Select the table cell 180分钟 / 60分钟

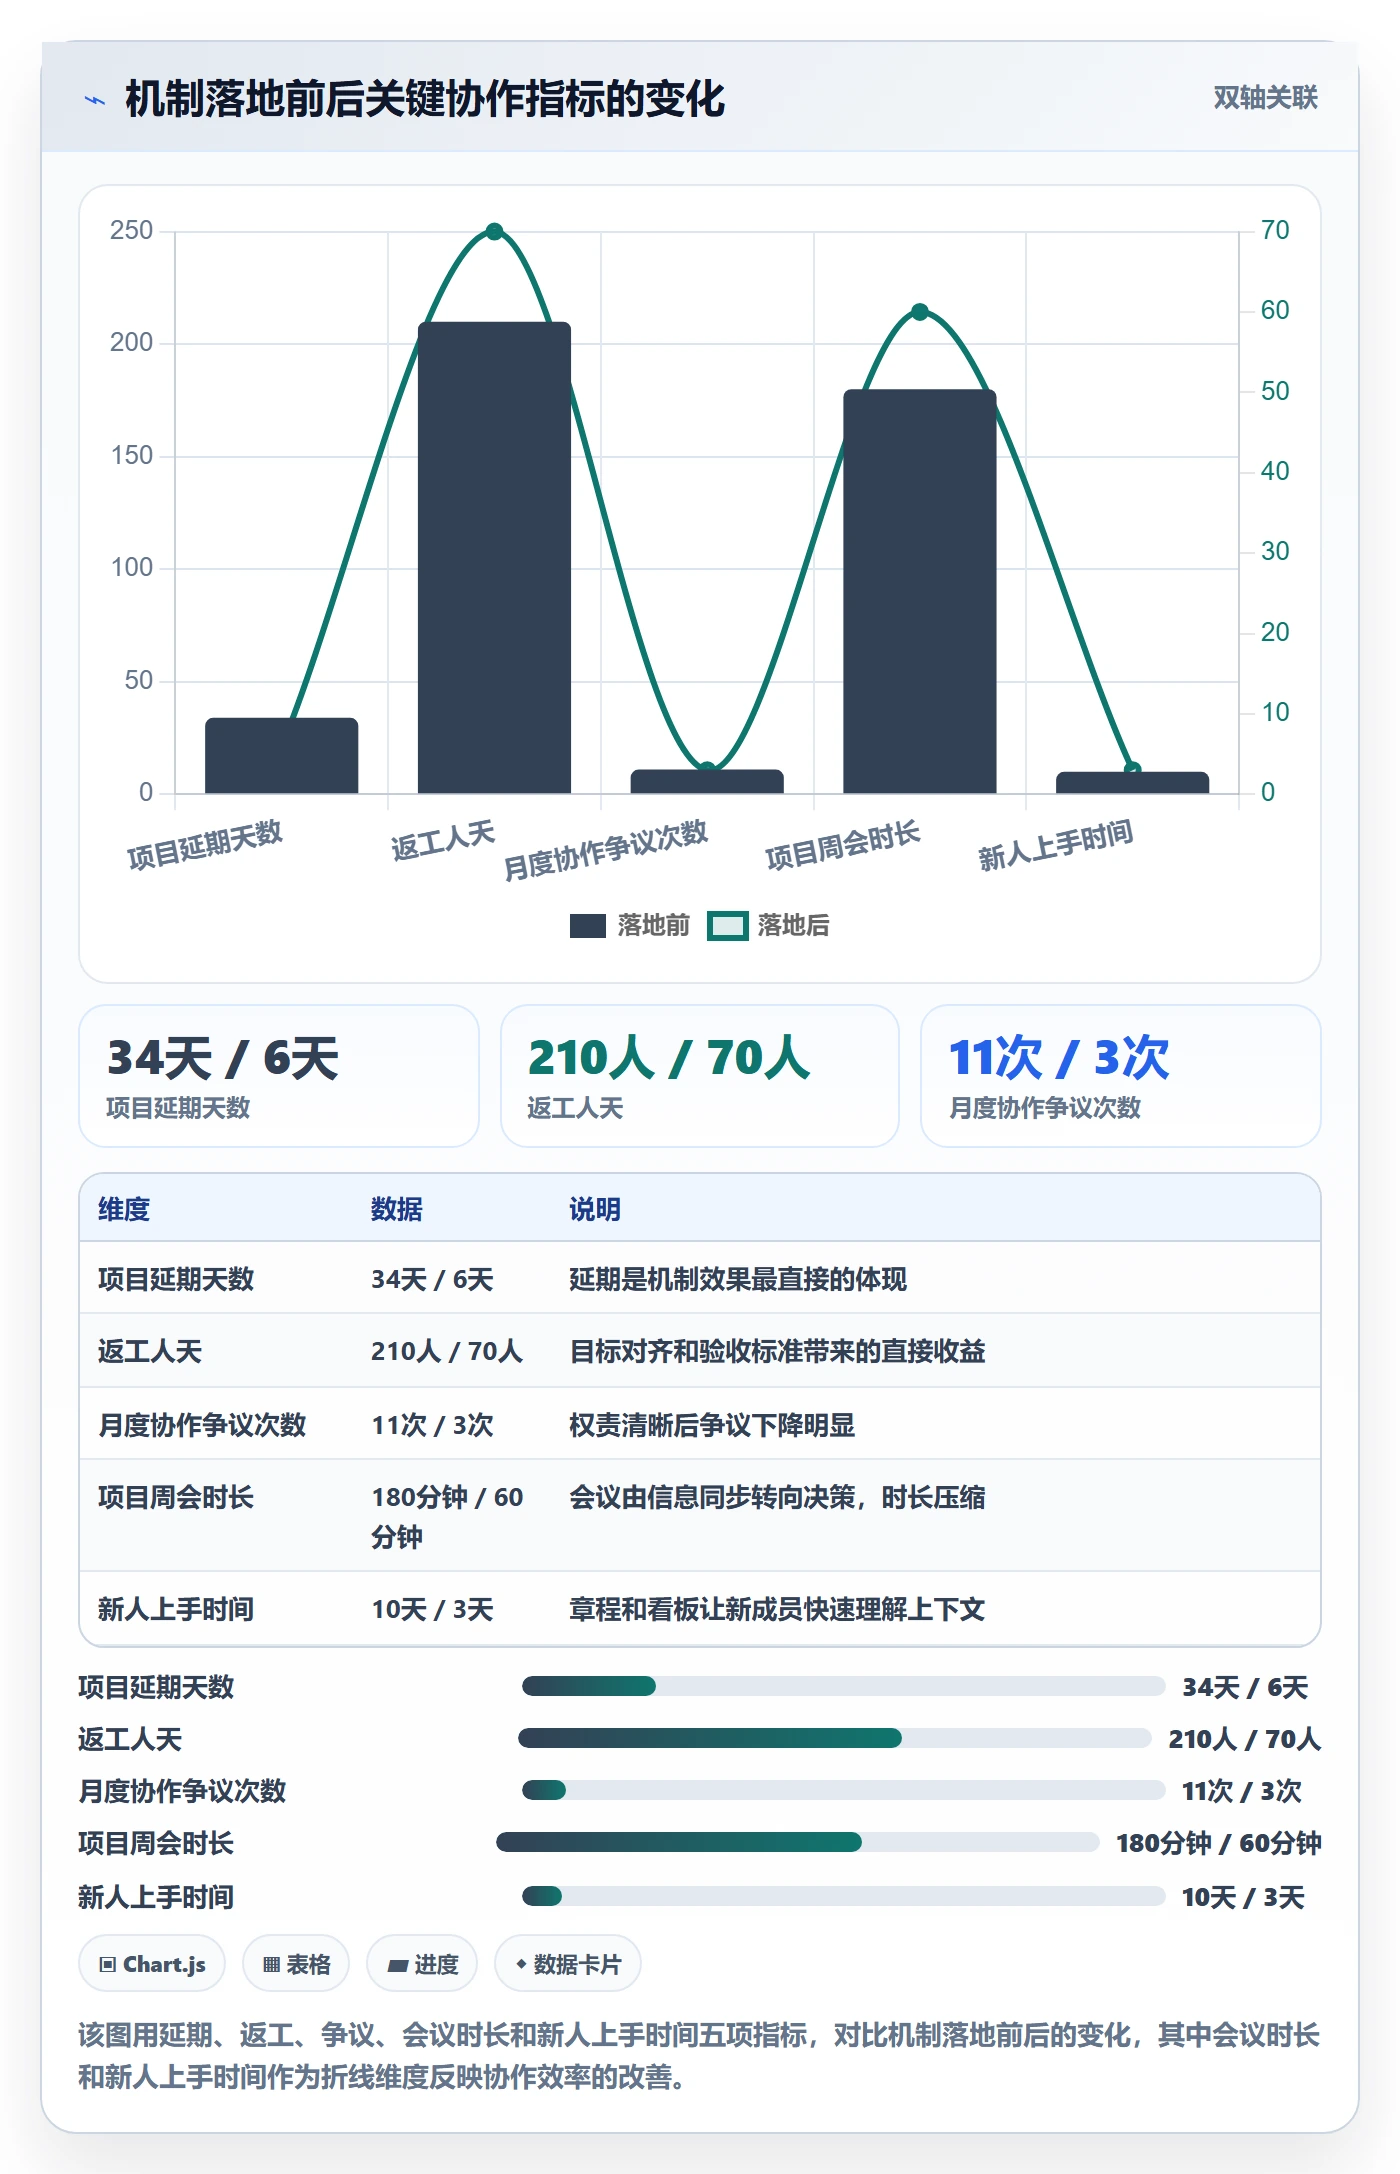click(447, 1516)
